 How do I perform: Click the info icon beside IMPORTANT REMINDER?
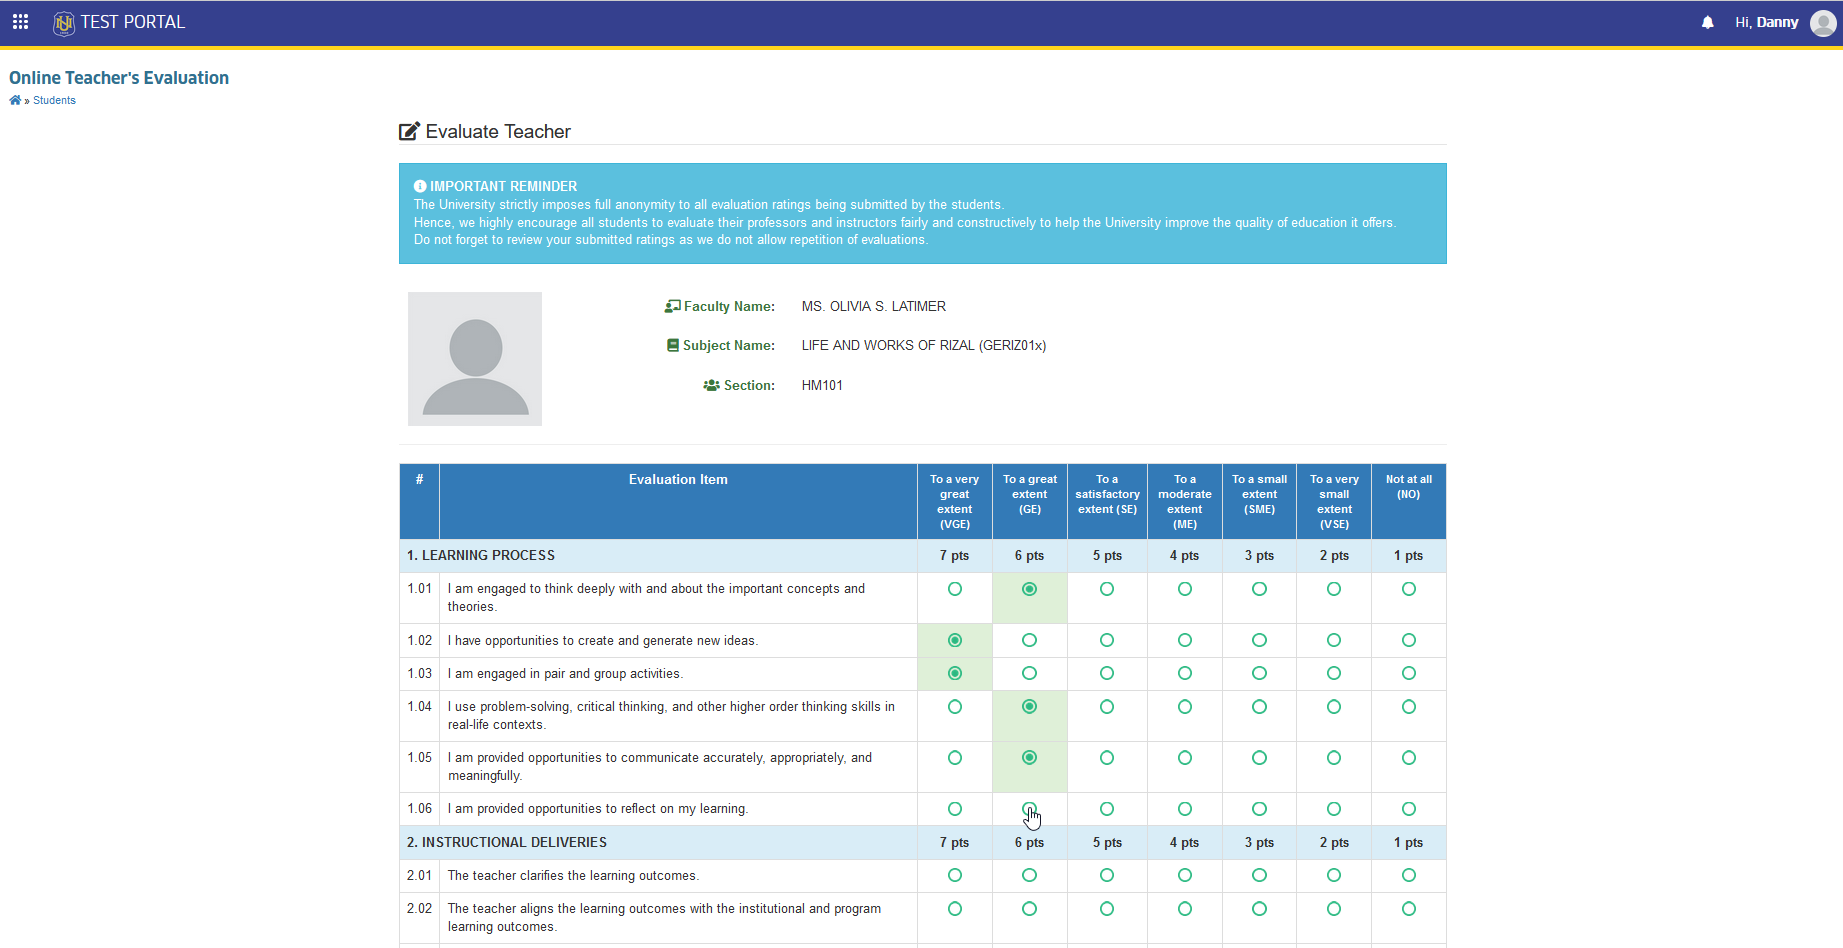coord(420,186)
